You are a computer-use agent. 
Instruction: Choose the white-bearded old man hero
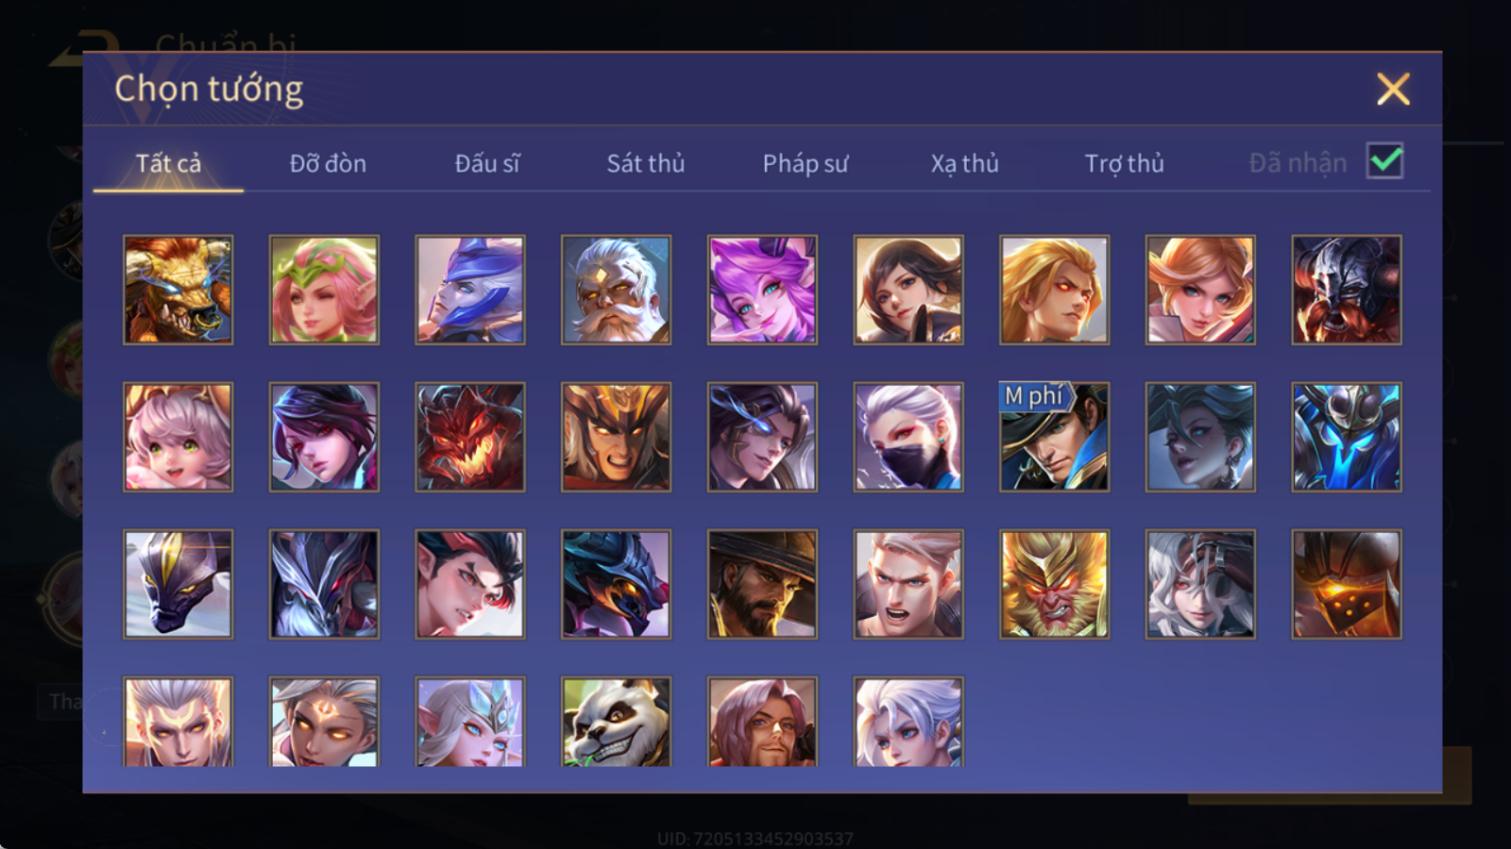(616, 290)
